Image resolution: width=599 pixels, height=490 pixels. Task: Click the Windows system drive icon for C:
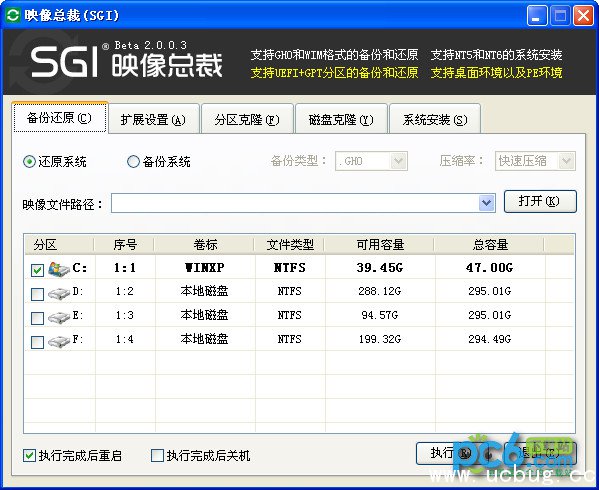pos(58,269)
